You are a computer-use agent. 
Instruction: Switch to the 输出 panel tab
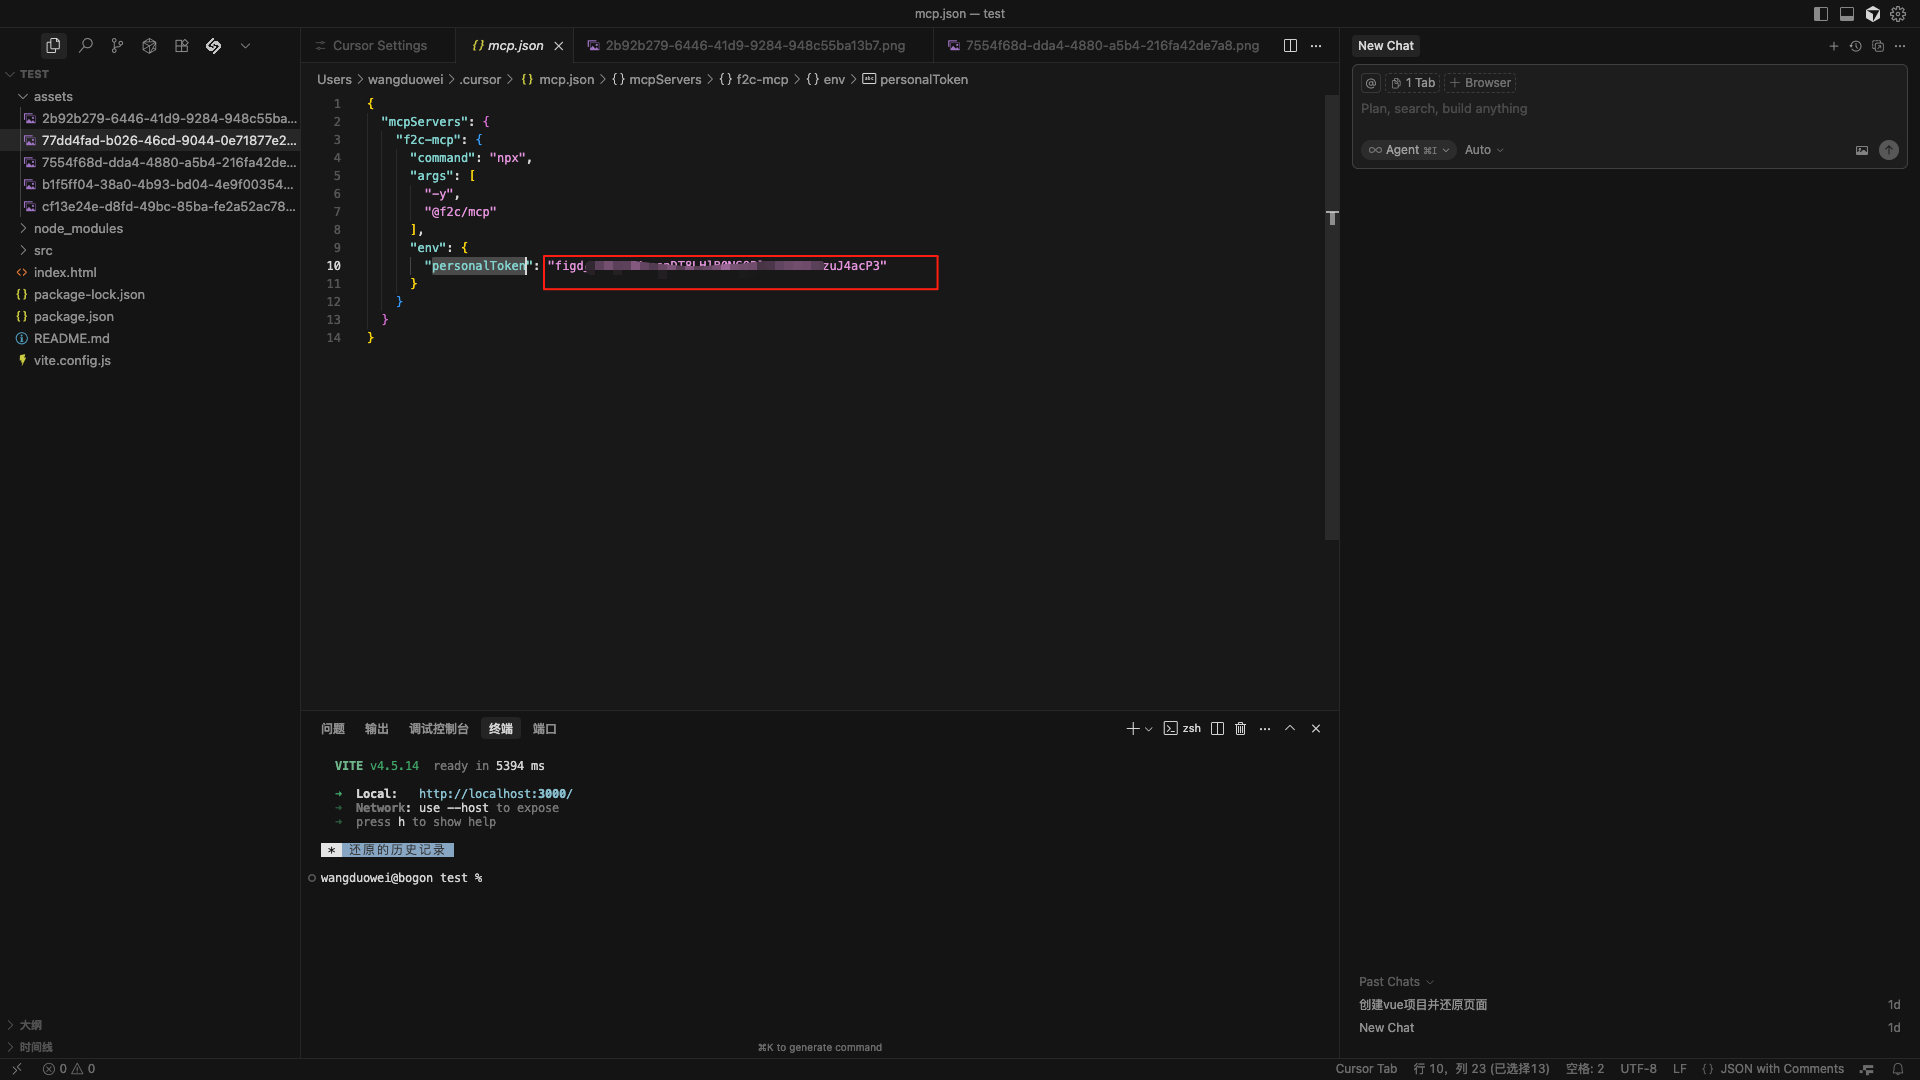pos(376,729)
